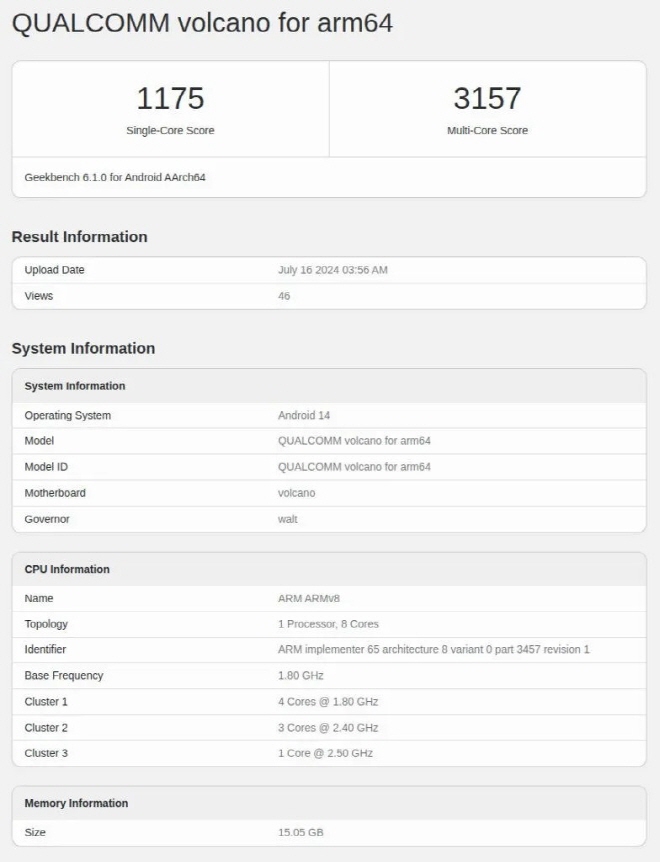Select the Model row value 'QUALCOMM volcano for arm64'
This screenshot has width=660, height=862.
[x=354, y=441]
